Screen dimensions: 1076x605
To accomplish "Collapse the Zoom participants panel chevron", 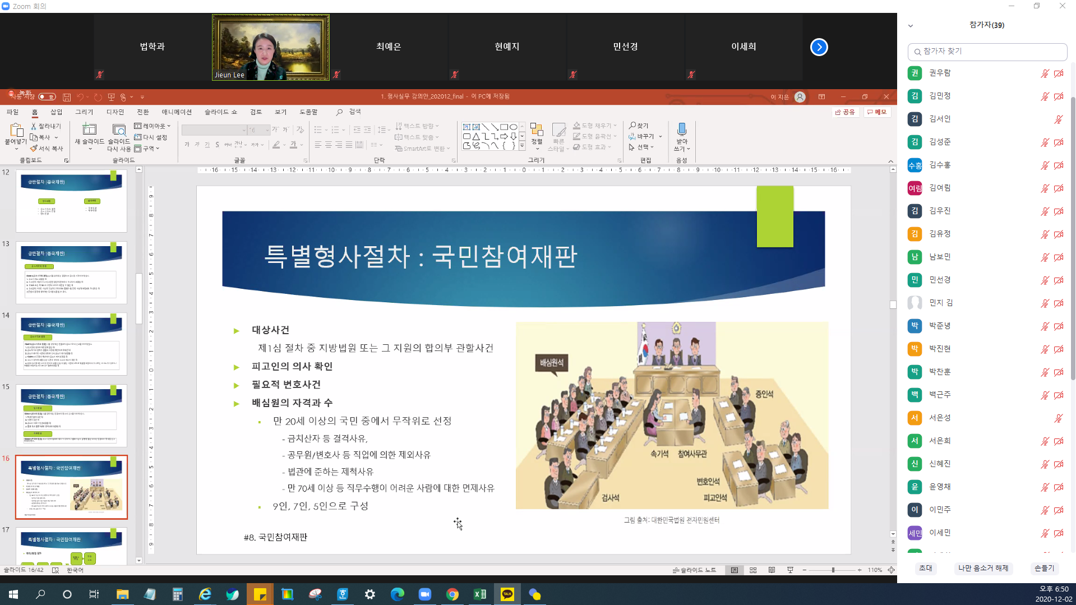I will pyautogui.click(x=911, y=25).
